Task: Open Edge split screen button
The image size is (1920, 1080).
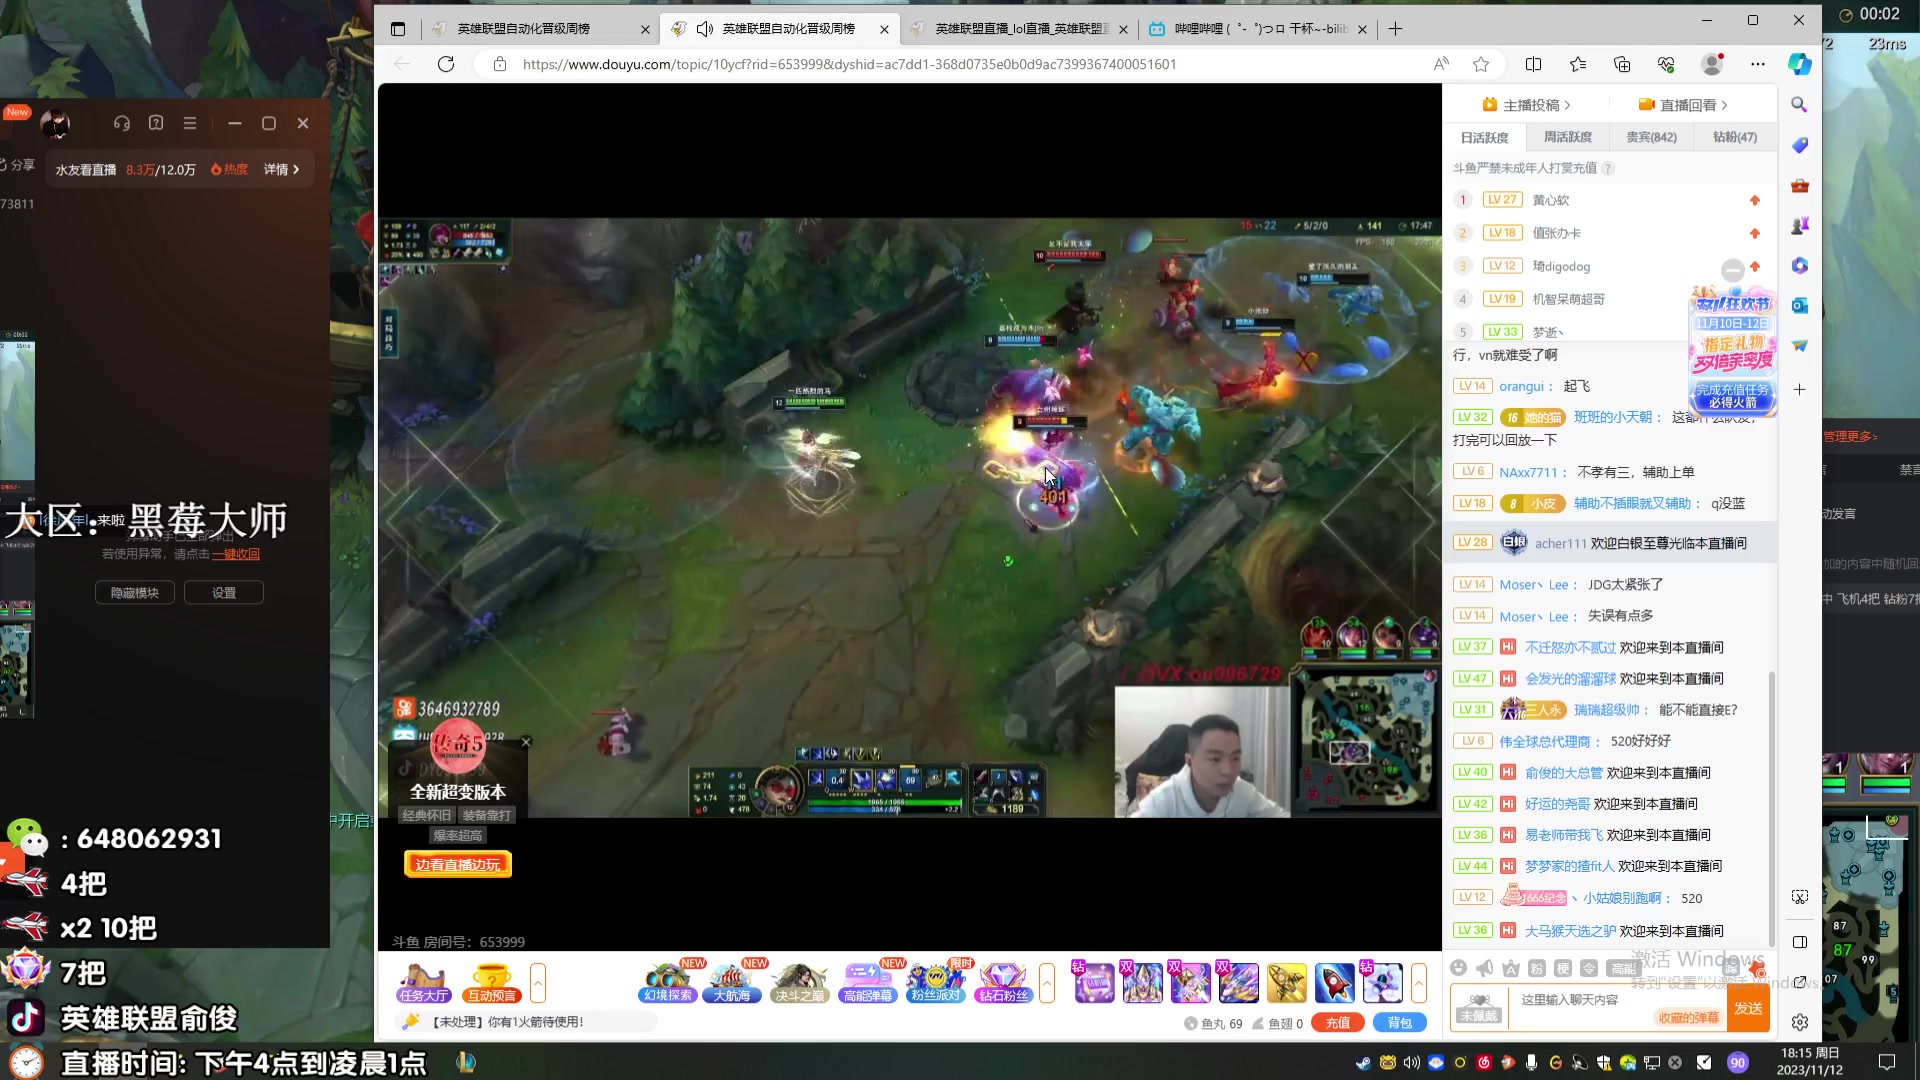Action: [1533, 64]
